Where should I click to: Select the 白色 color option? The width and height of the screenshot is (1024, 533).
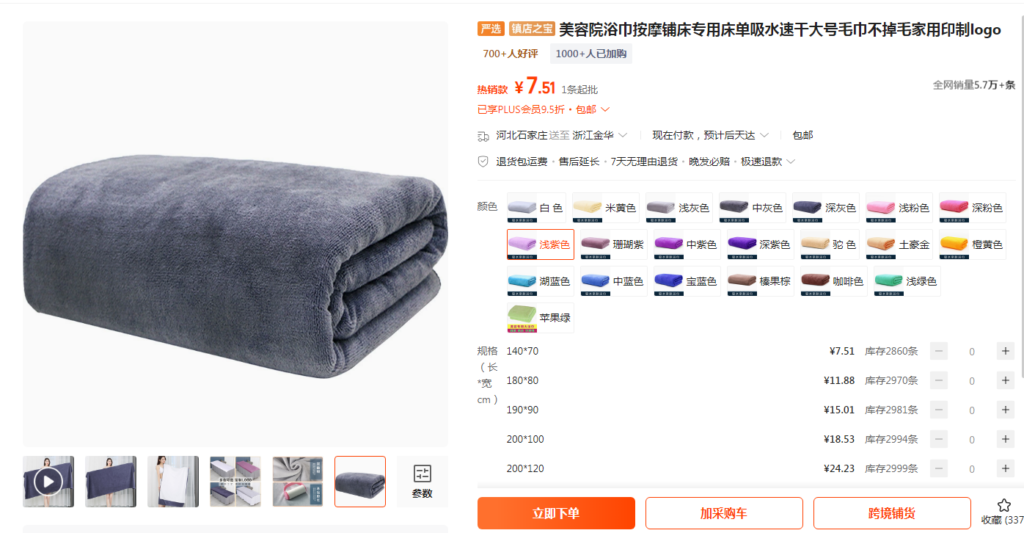[x=536, y=208]
